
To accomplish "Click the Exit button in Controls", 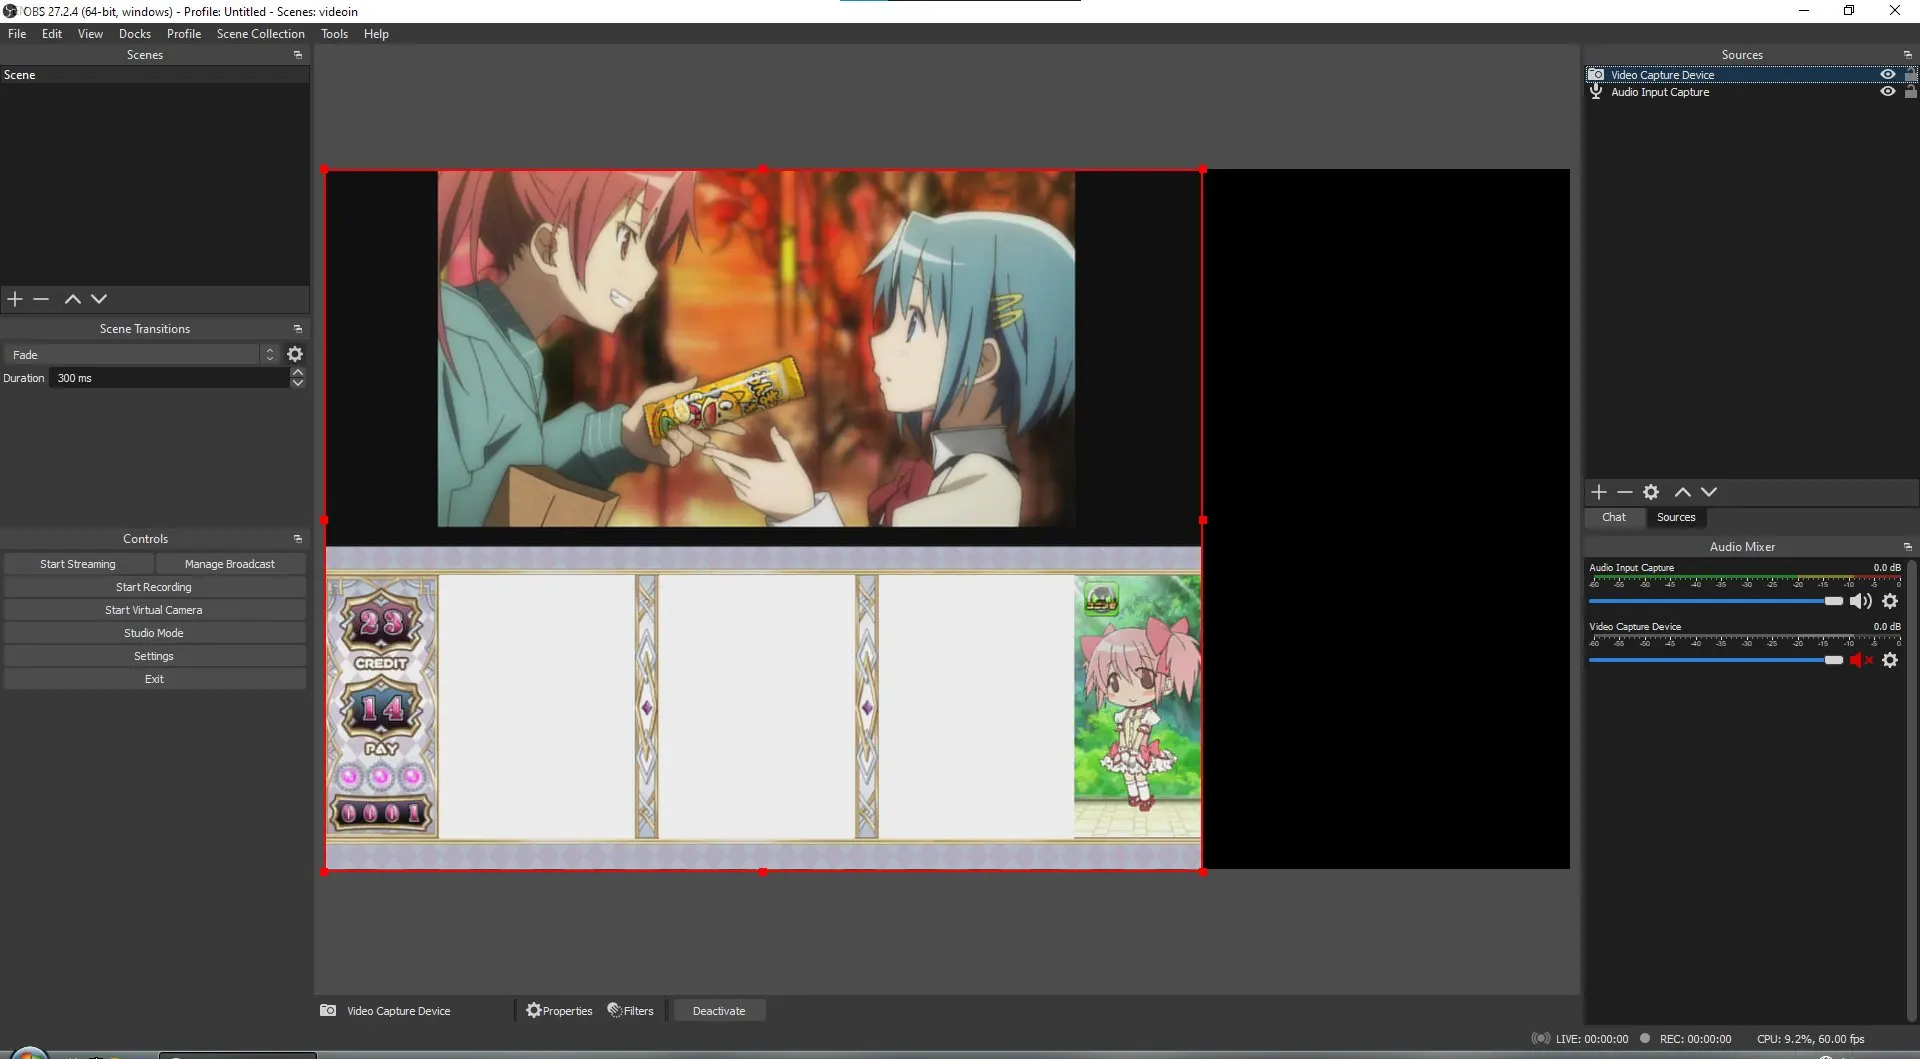I will (x=154, y=679).
